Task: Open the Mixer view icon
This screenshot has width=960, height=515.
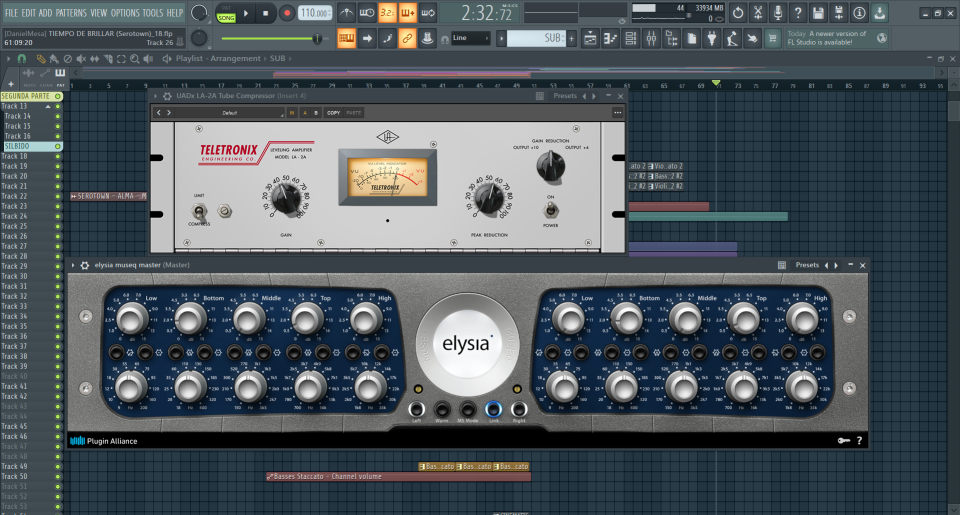Action: (651, 39)
